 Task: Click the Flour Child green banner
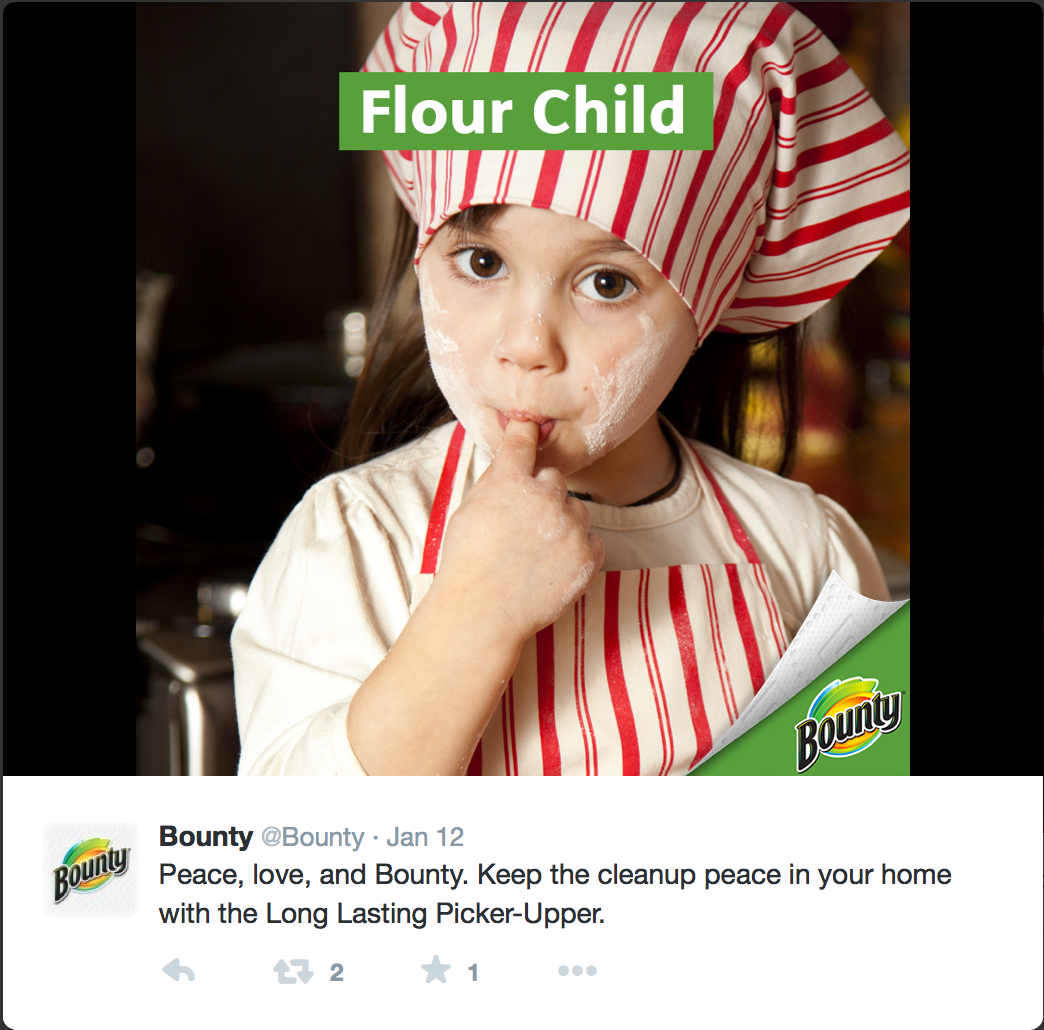point(526,111)
